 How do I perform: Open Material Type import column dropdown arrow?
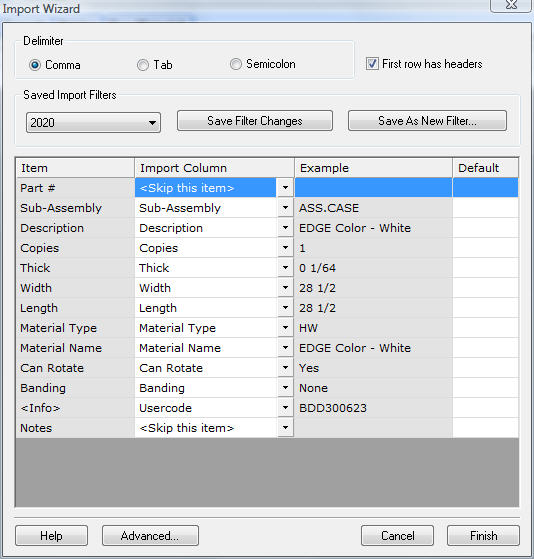tap(285, 327)
